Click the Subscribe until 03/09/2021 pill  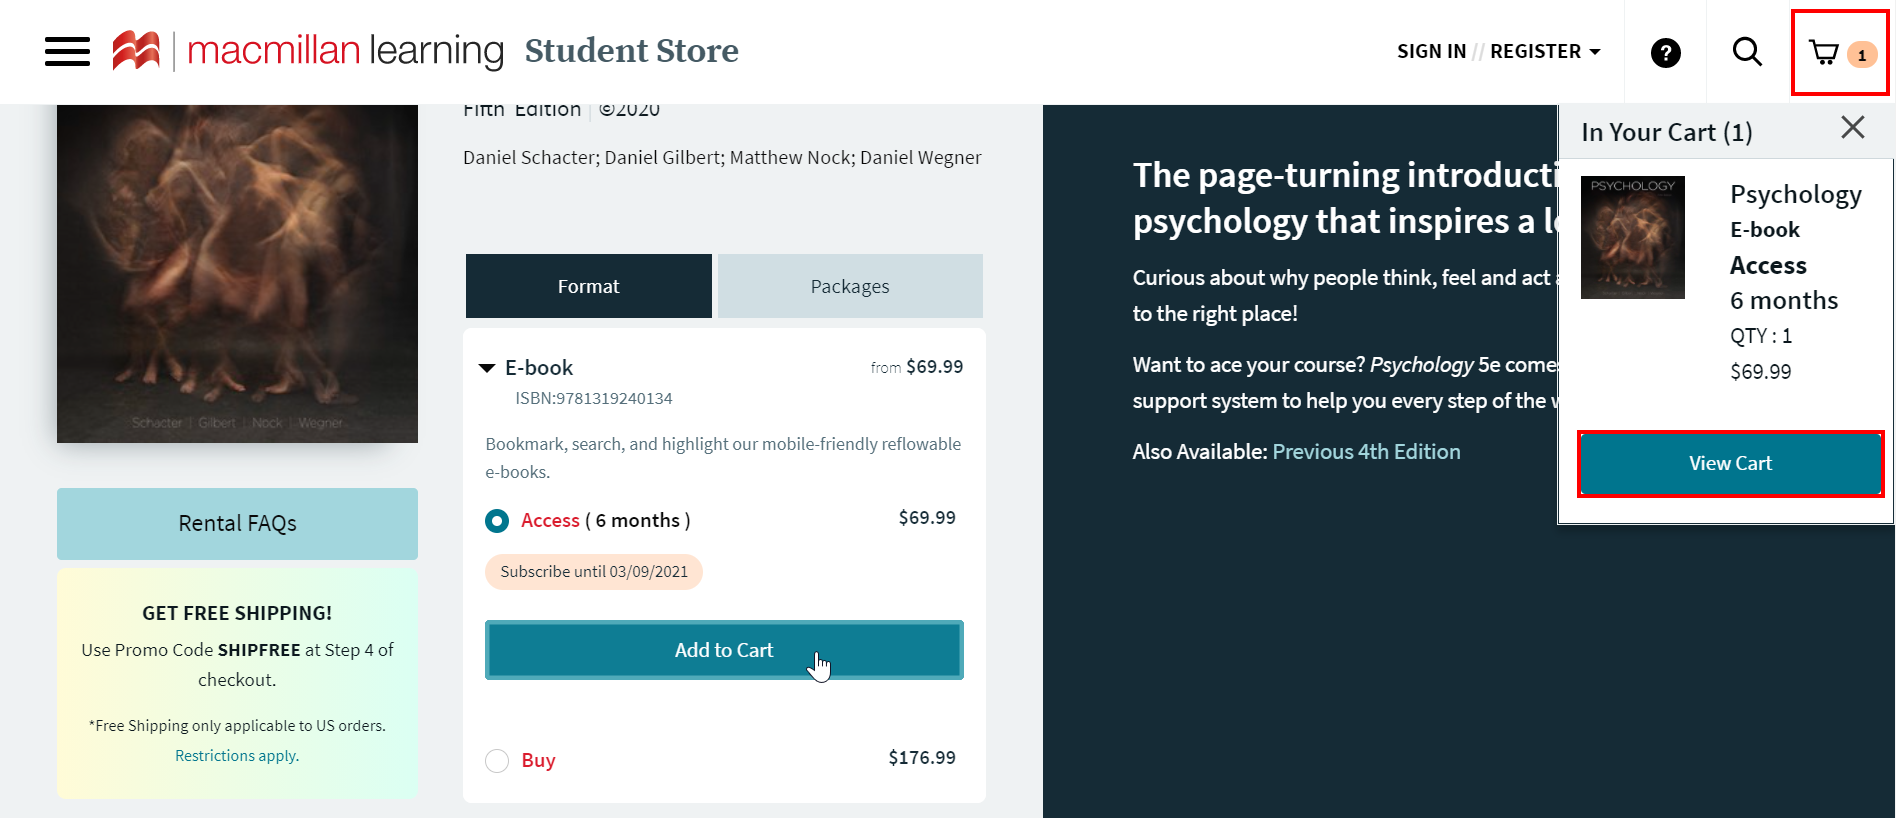593,571
